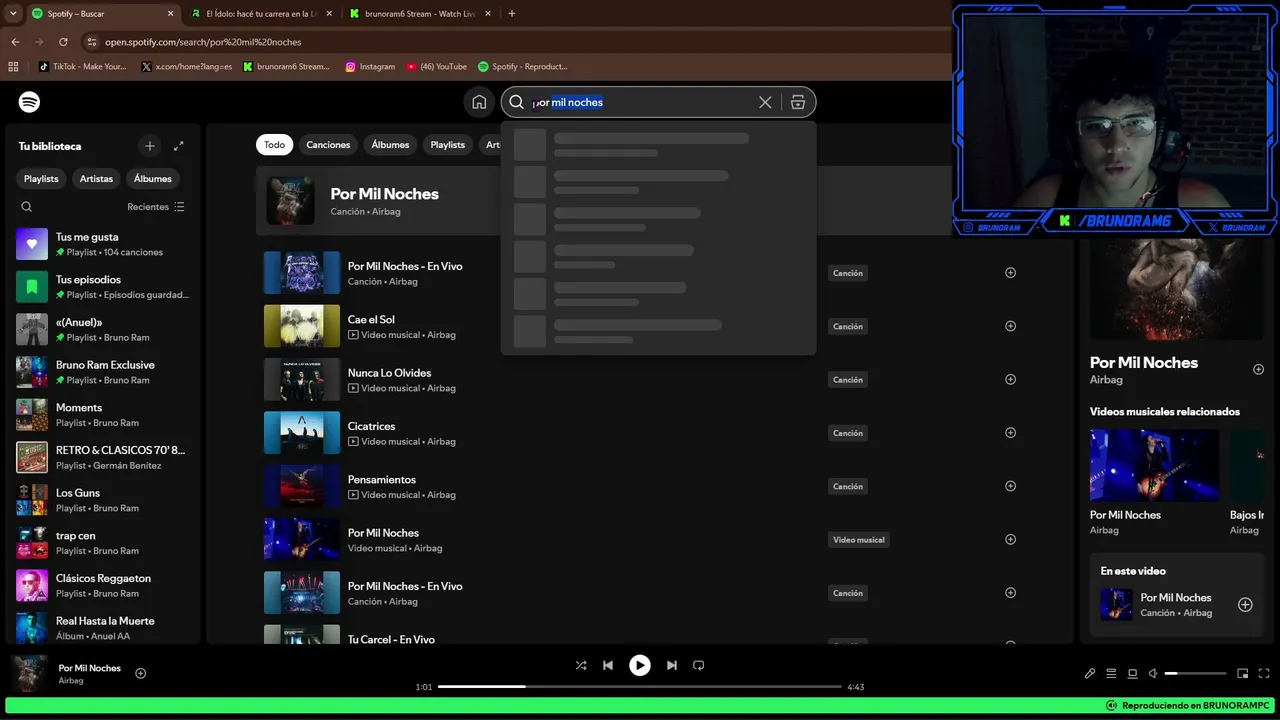Add Pensamientos to library

point(1010,486)
